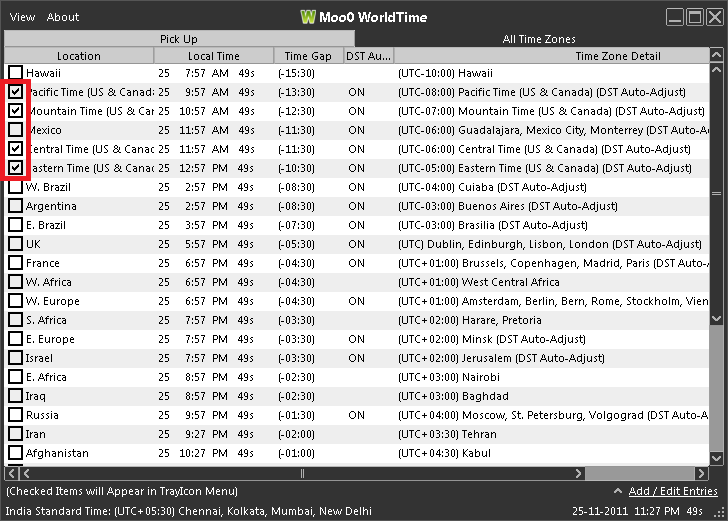Open the About menu

pos(63,17)
